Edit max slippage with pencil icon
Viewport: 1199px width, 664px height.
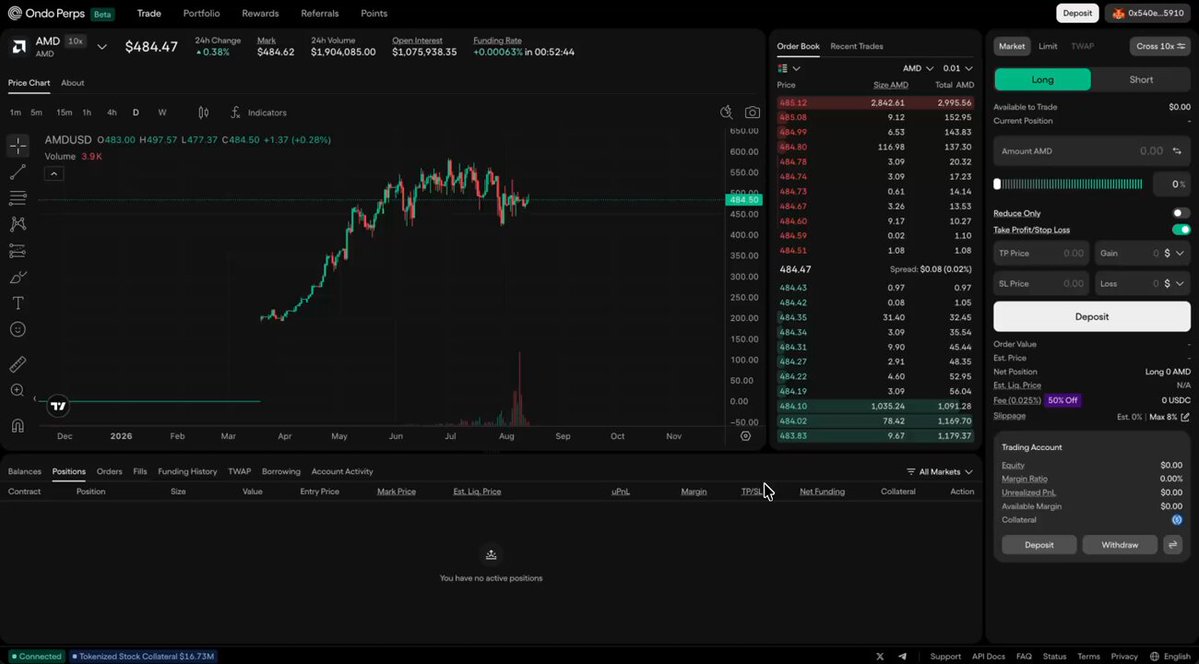coord(1185,417)
